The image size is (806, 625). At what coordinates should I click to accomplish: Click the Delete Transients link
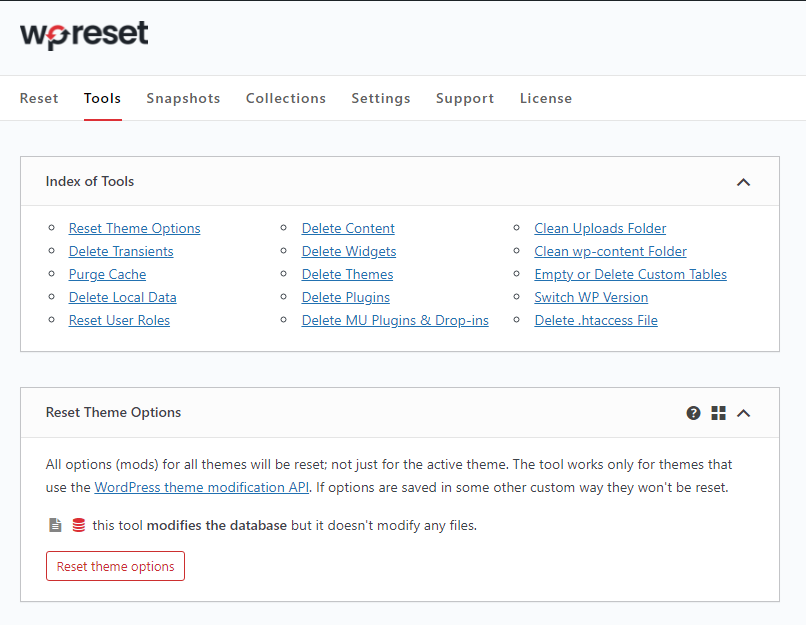[x=120, y=251]
